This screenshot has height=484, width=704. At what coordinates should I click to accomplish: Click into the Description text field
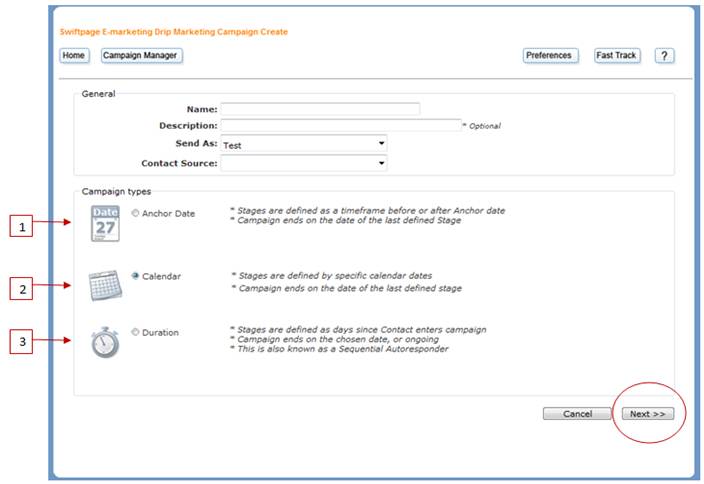pos(340,125)
